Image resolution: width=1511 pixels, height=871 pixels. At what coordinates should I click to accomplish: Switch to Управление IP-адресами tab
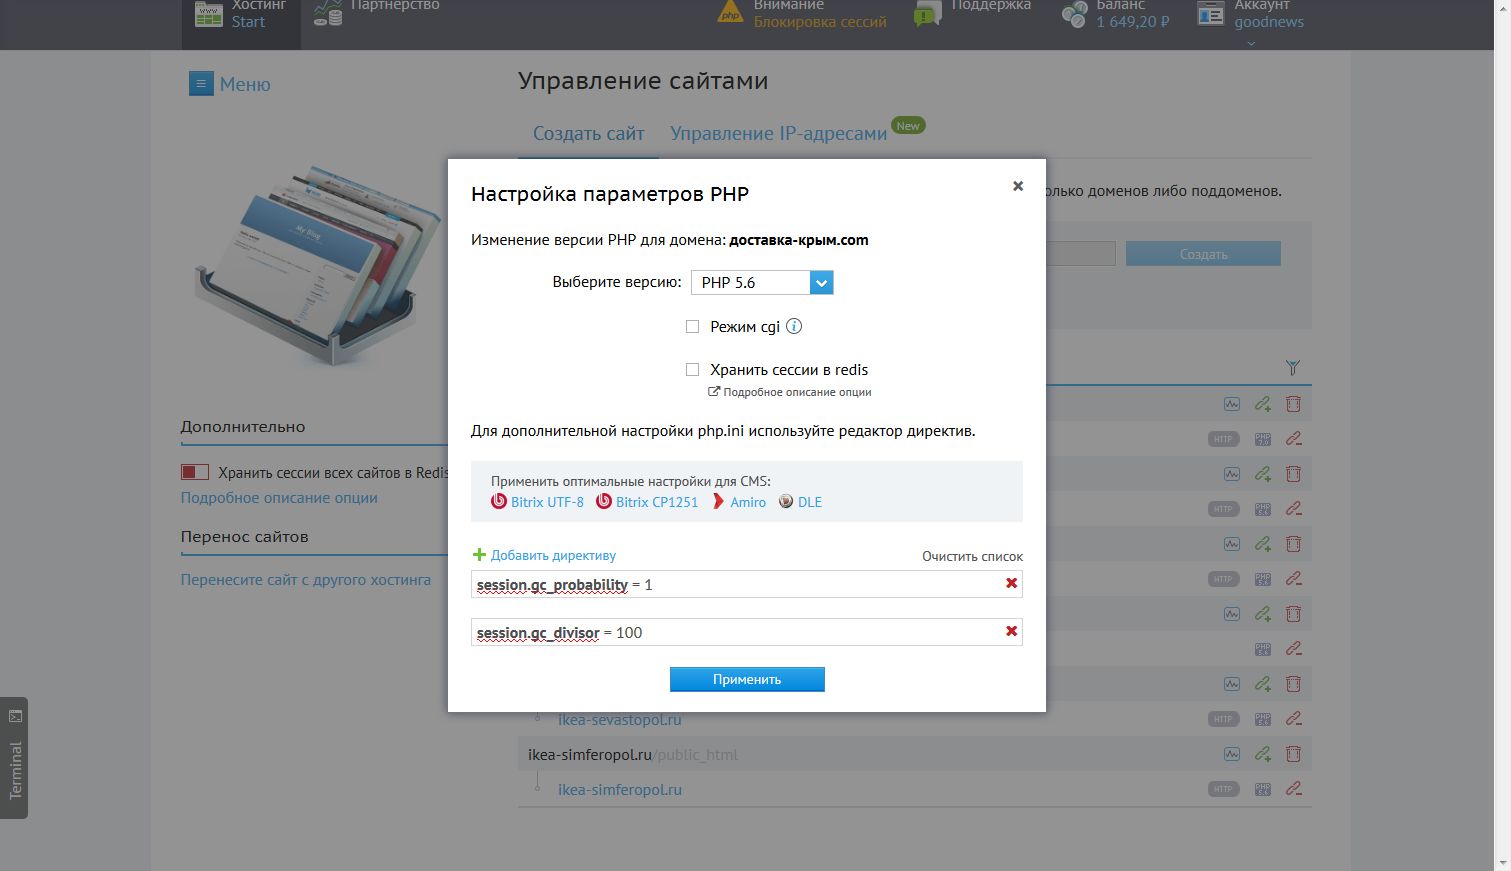(x=778, y=133)
